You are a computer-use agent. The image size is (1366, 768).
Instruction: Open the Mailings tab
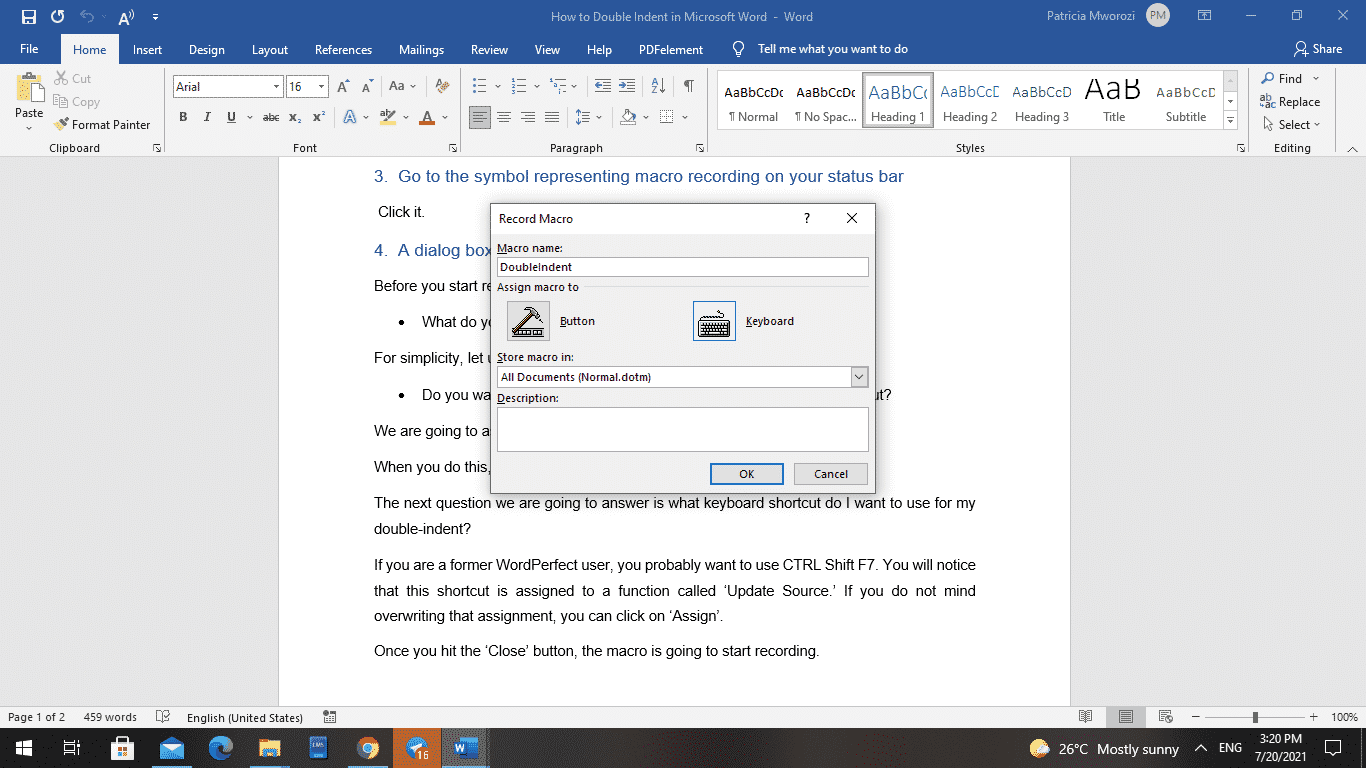point(421,50)
